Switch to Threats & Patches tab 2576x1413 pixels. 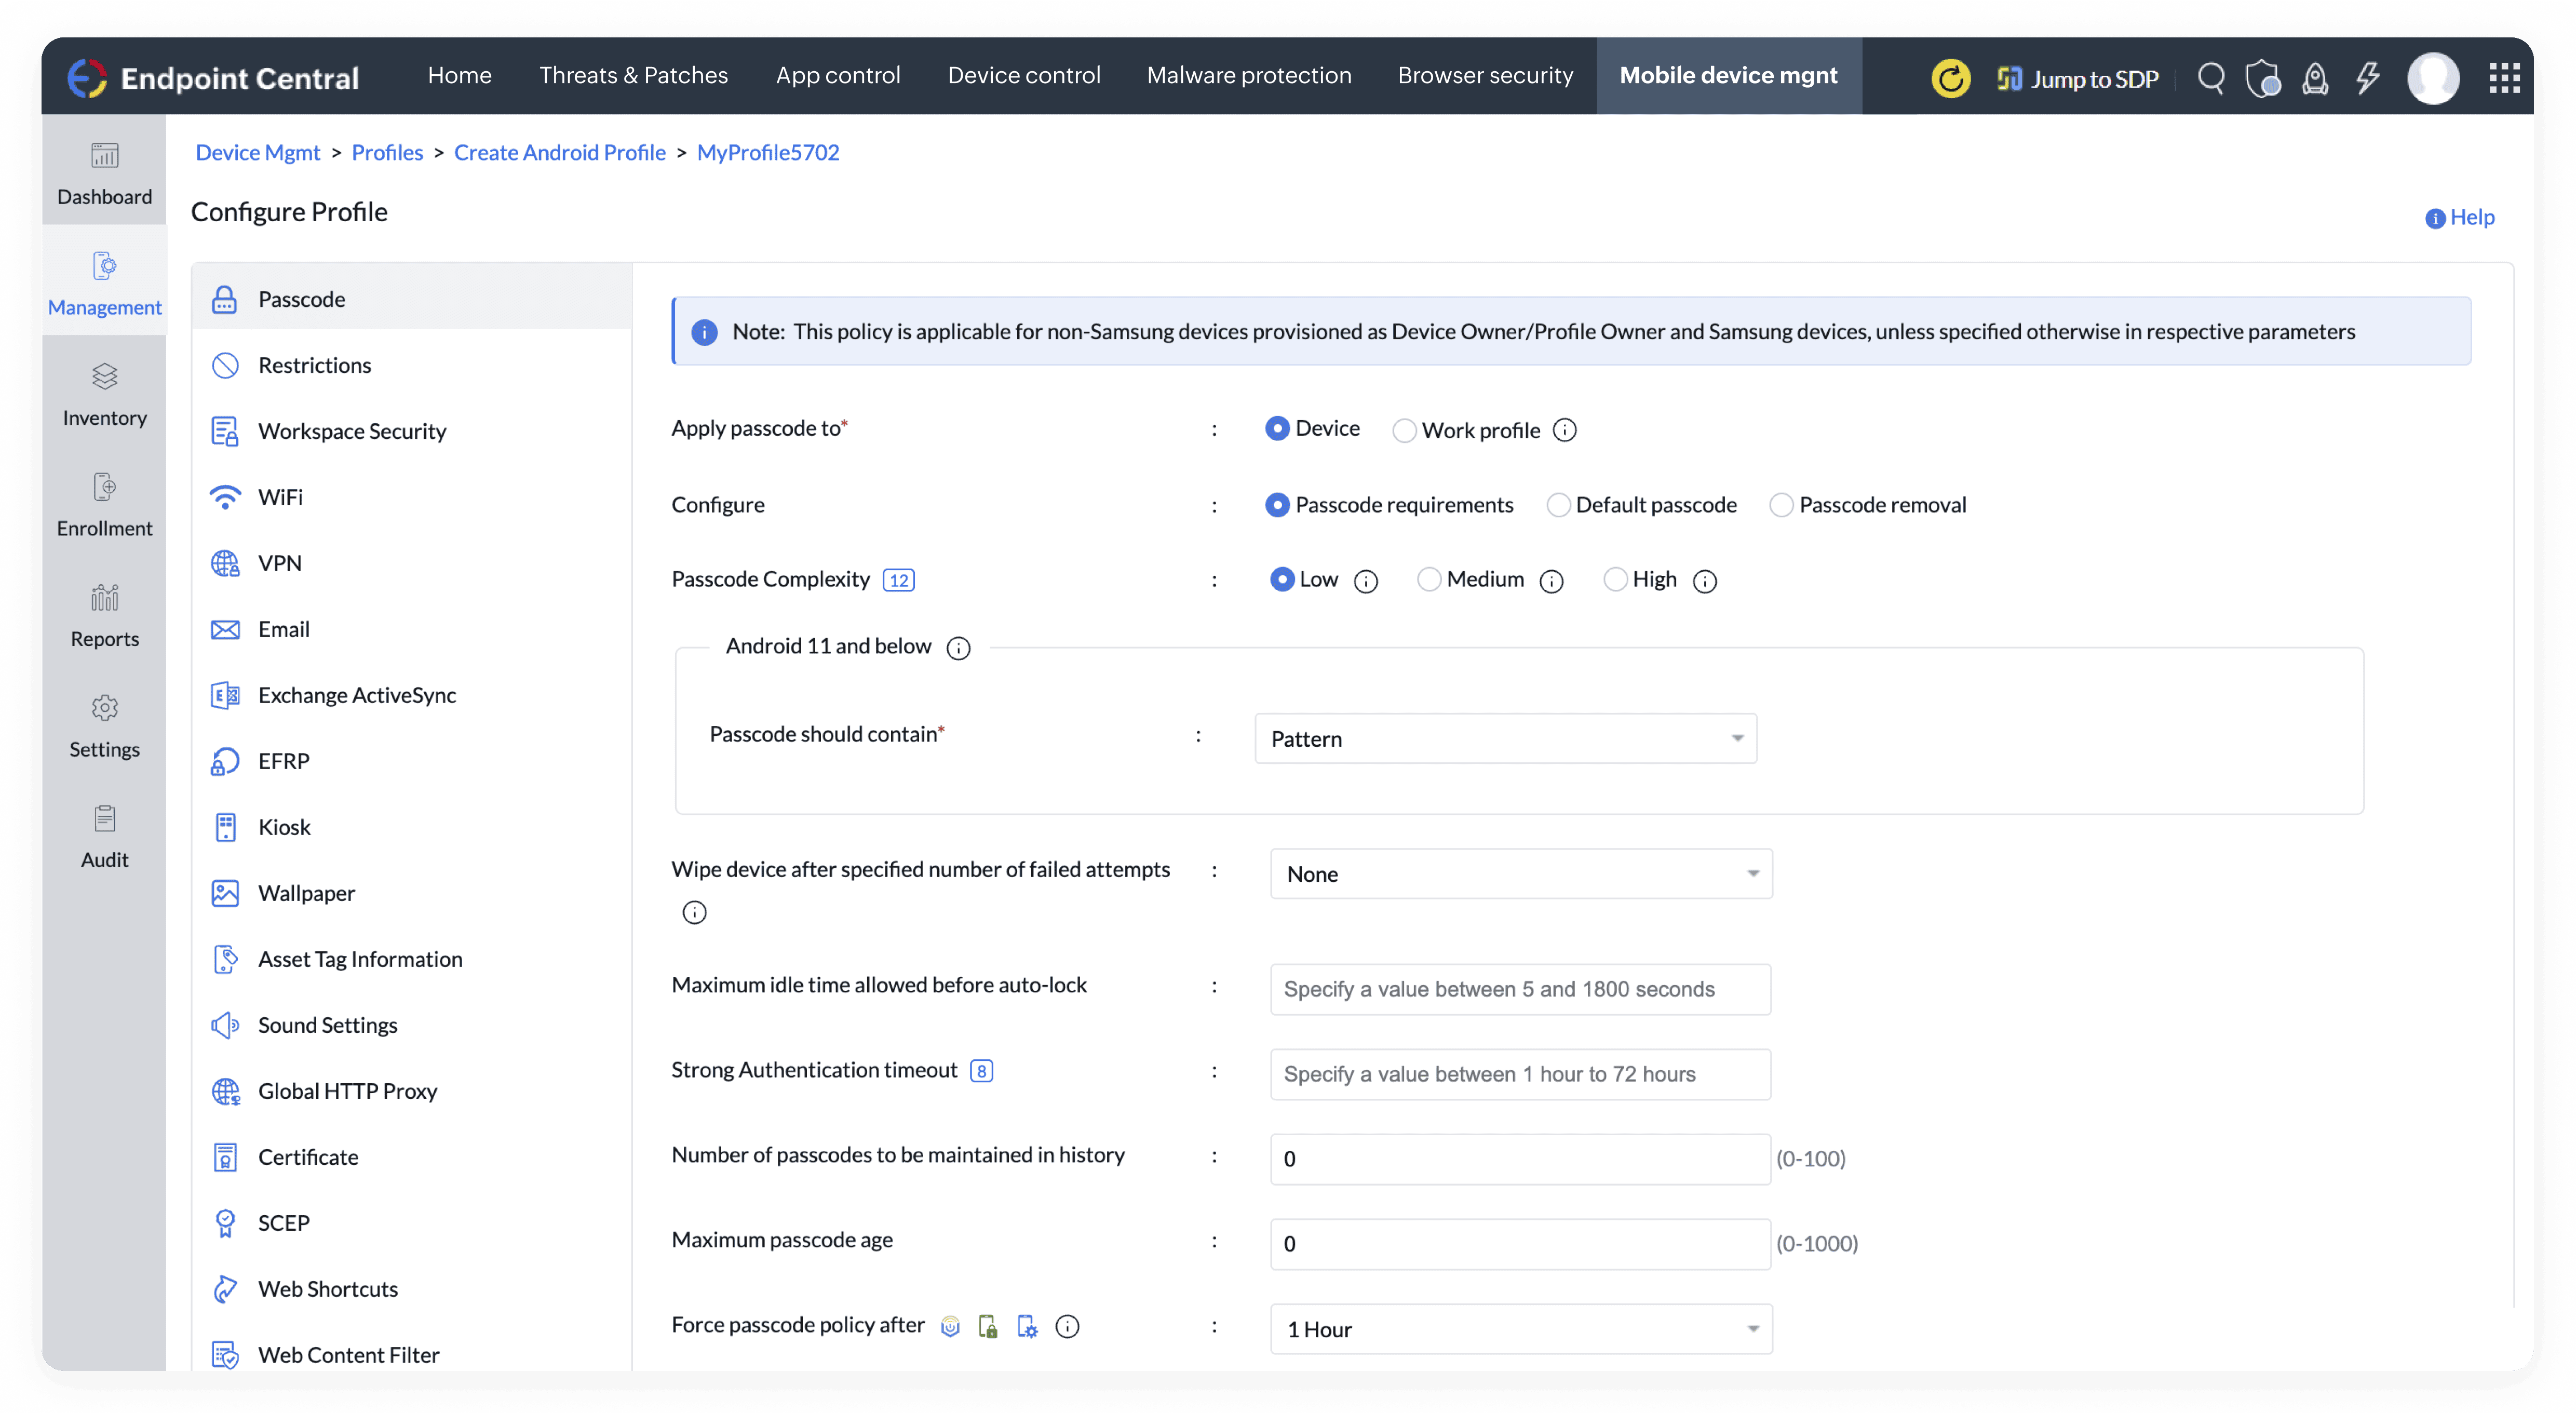[x=633, y=75]
